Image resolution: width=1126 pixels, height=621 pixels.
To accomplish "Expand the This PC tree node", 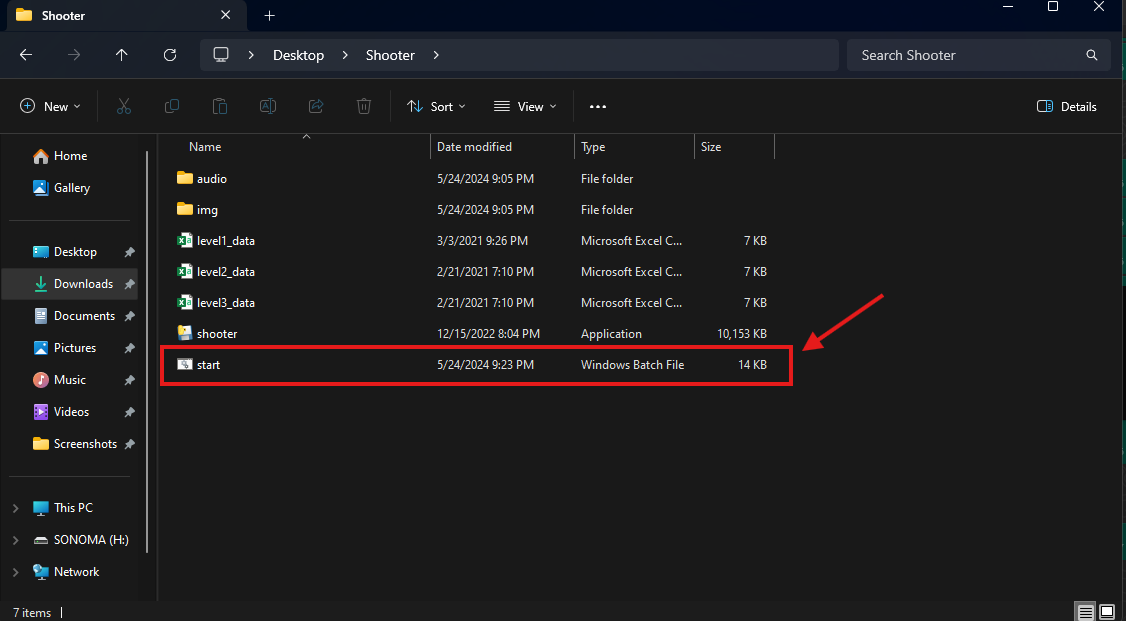I will tap(15, 508).
